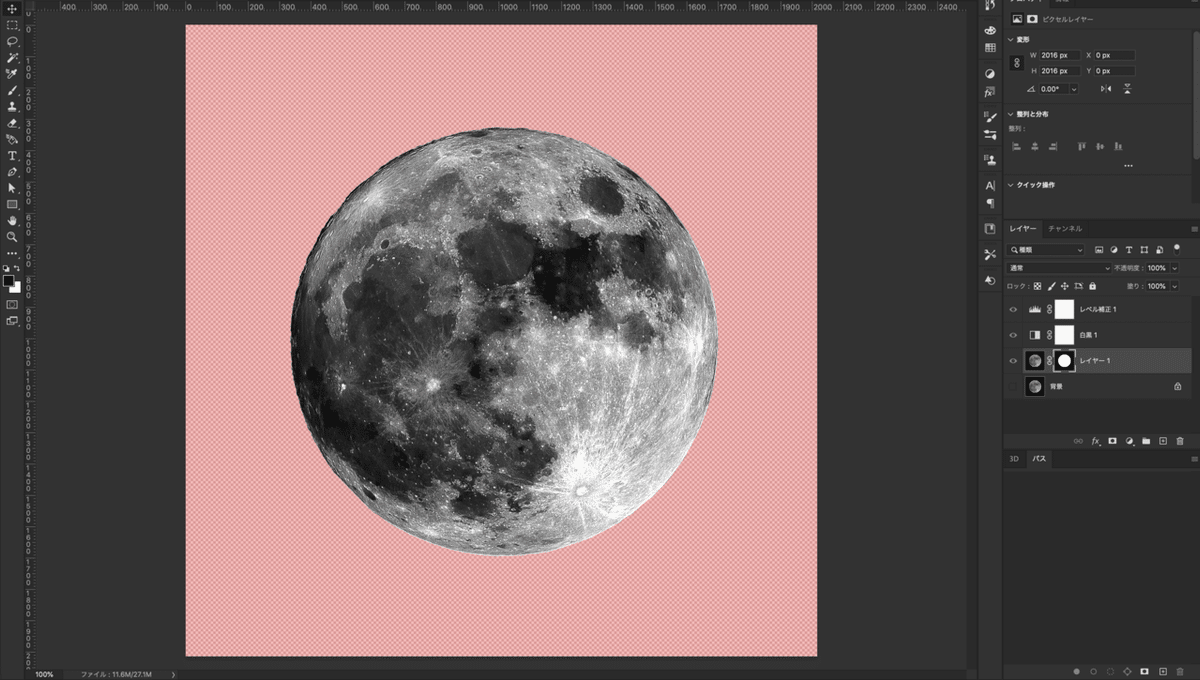Viewport: 1200px width, 680px height.
Task: Switch to the 3D tab
Action: pos(1013,459)
